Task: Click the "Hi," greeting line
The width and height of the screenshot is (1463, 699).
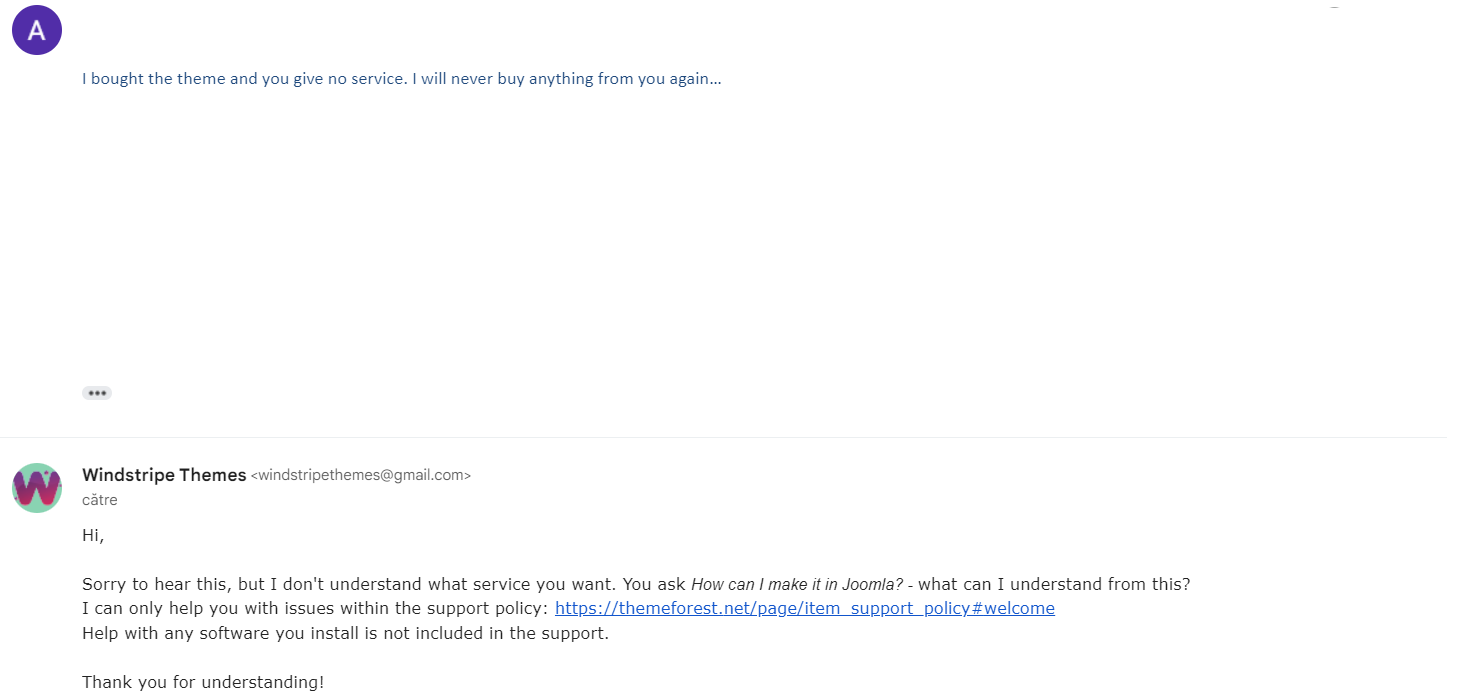Action: (x=93, y=536)
